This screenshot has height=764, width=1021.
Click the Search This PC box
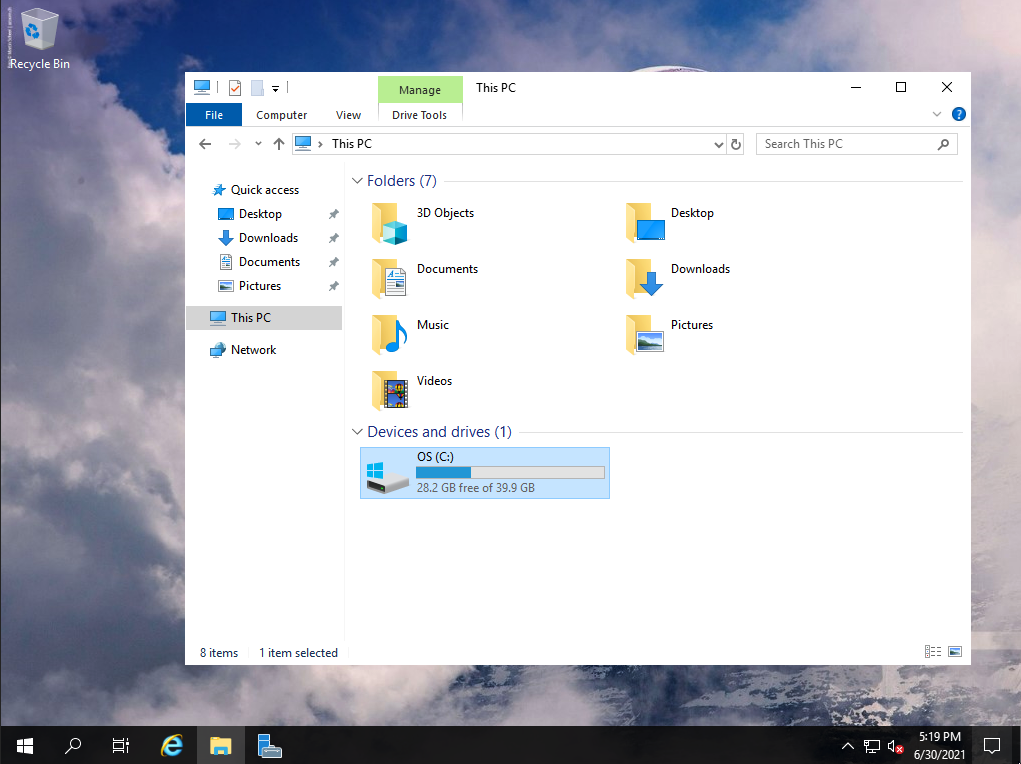[x=848, y=144]
